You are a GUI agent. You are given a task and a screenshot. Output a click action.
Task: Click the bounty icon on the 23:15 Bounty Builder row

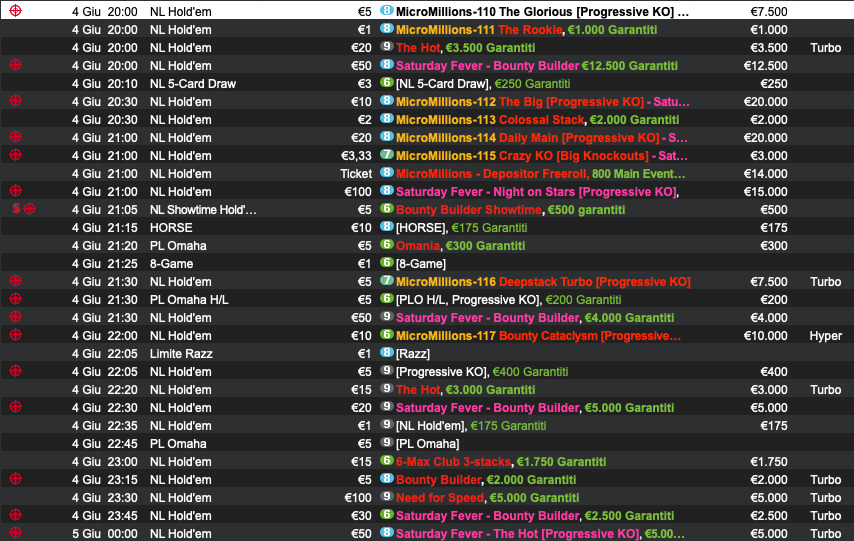point(15,478)
